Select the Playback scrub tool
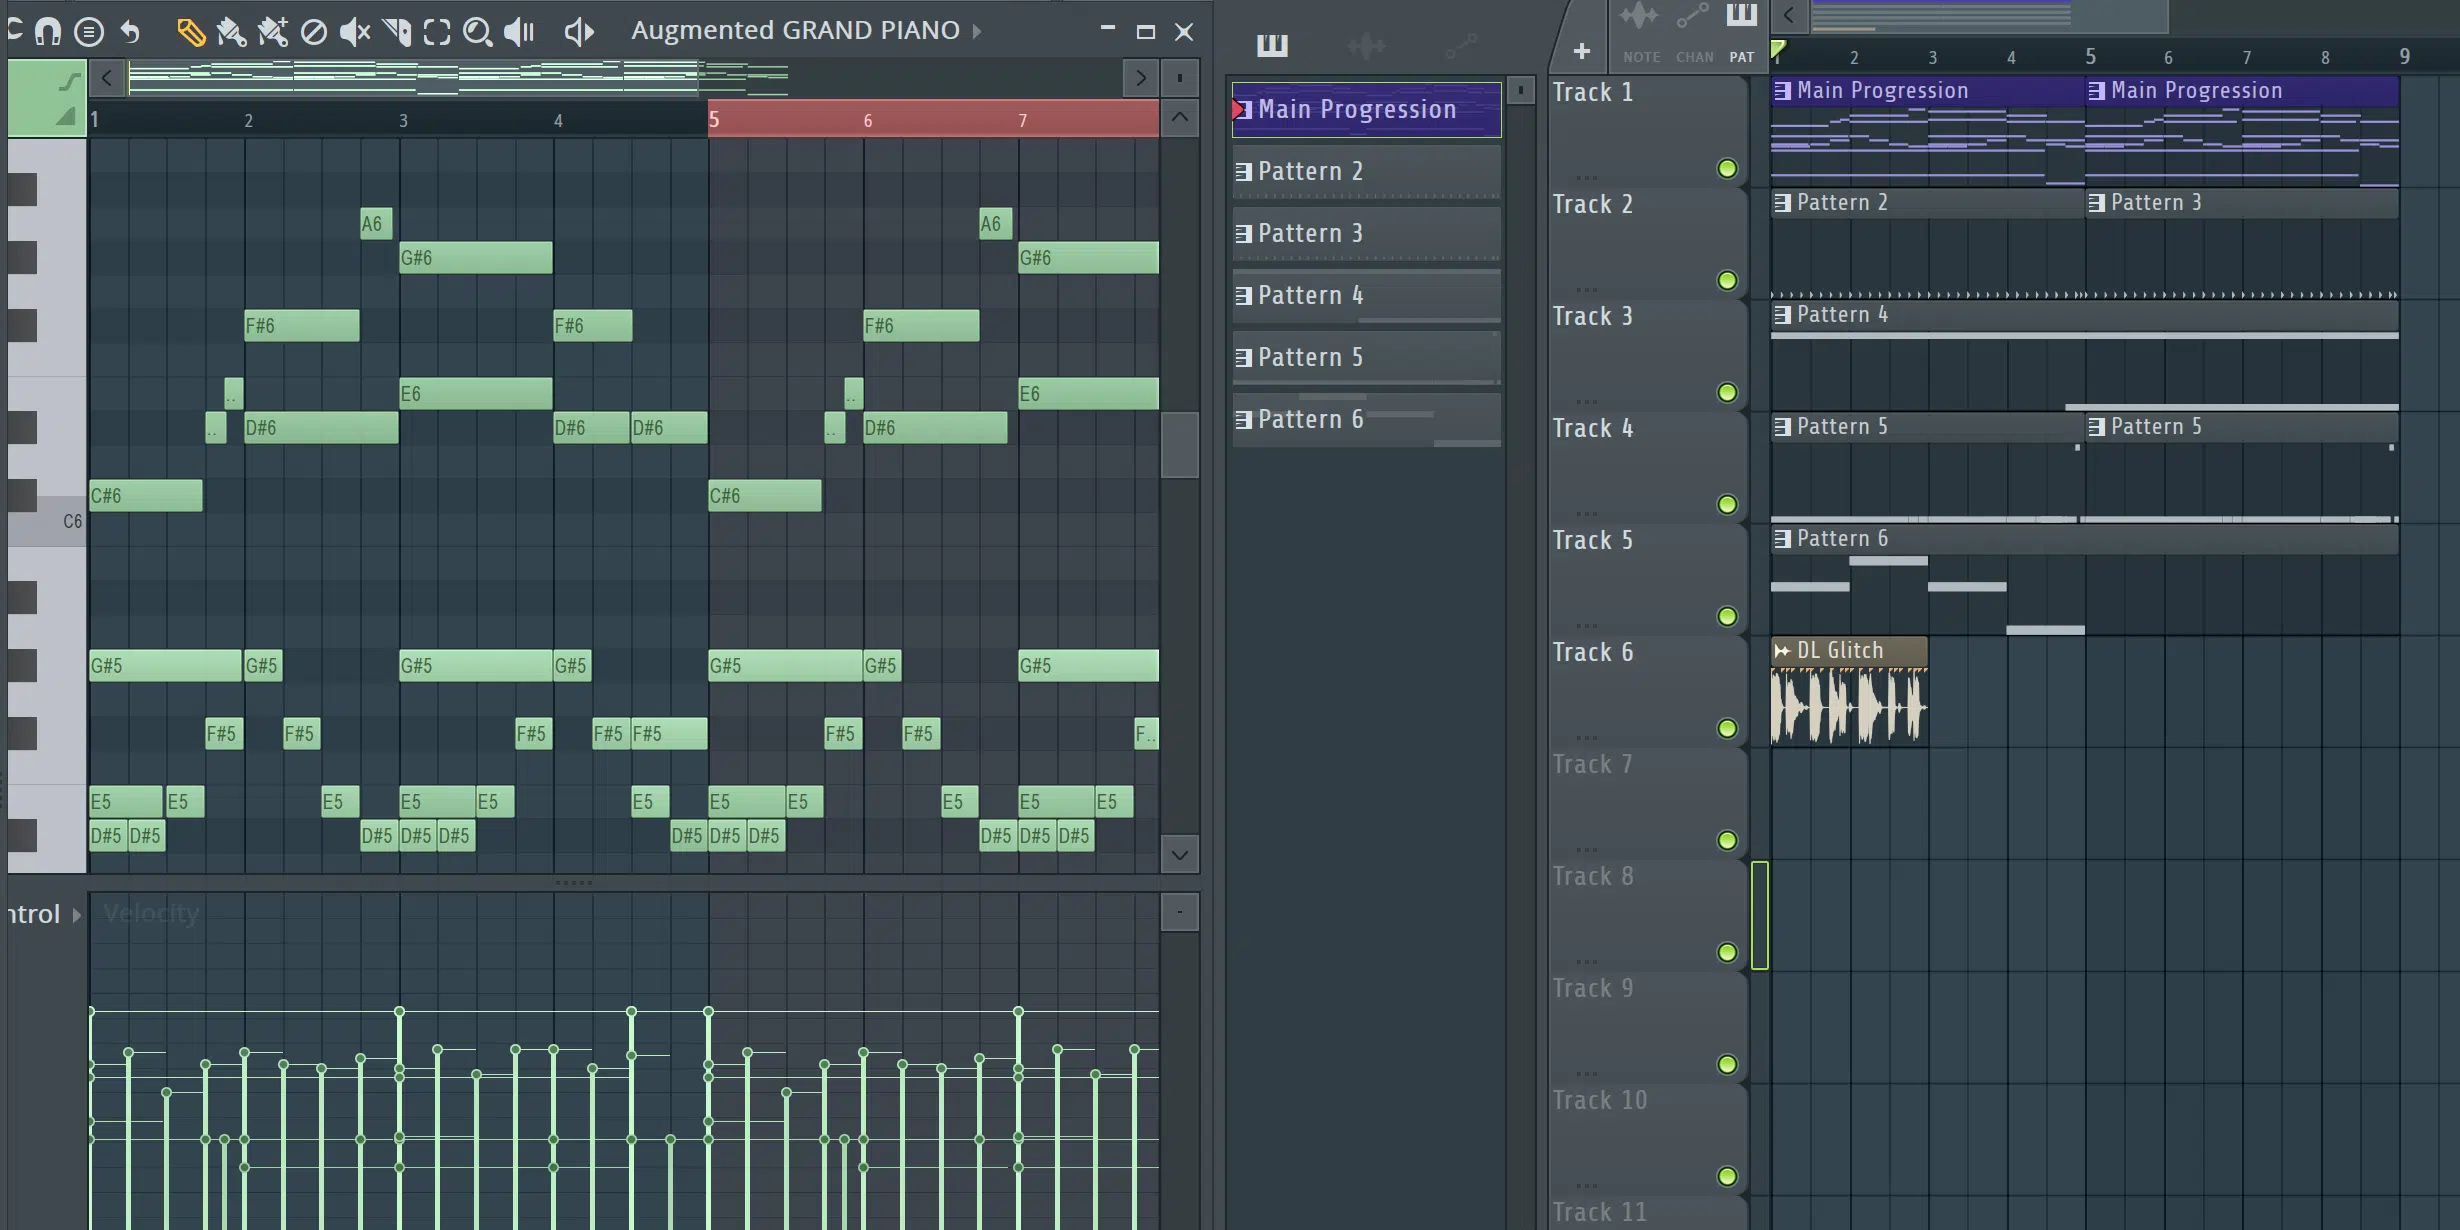This screenshot has width=2460, height=1230. 519,31
